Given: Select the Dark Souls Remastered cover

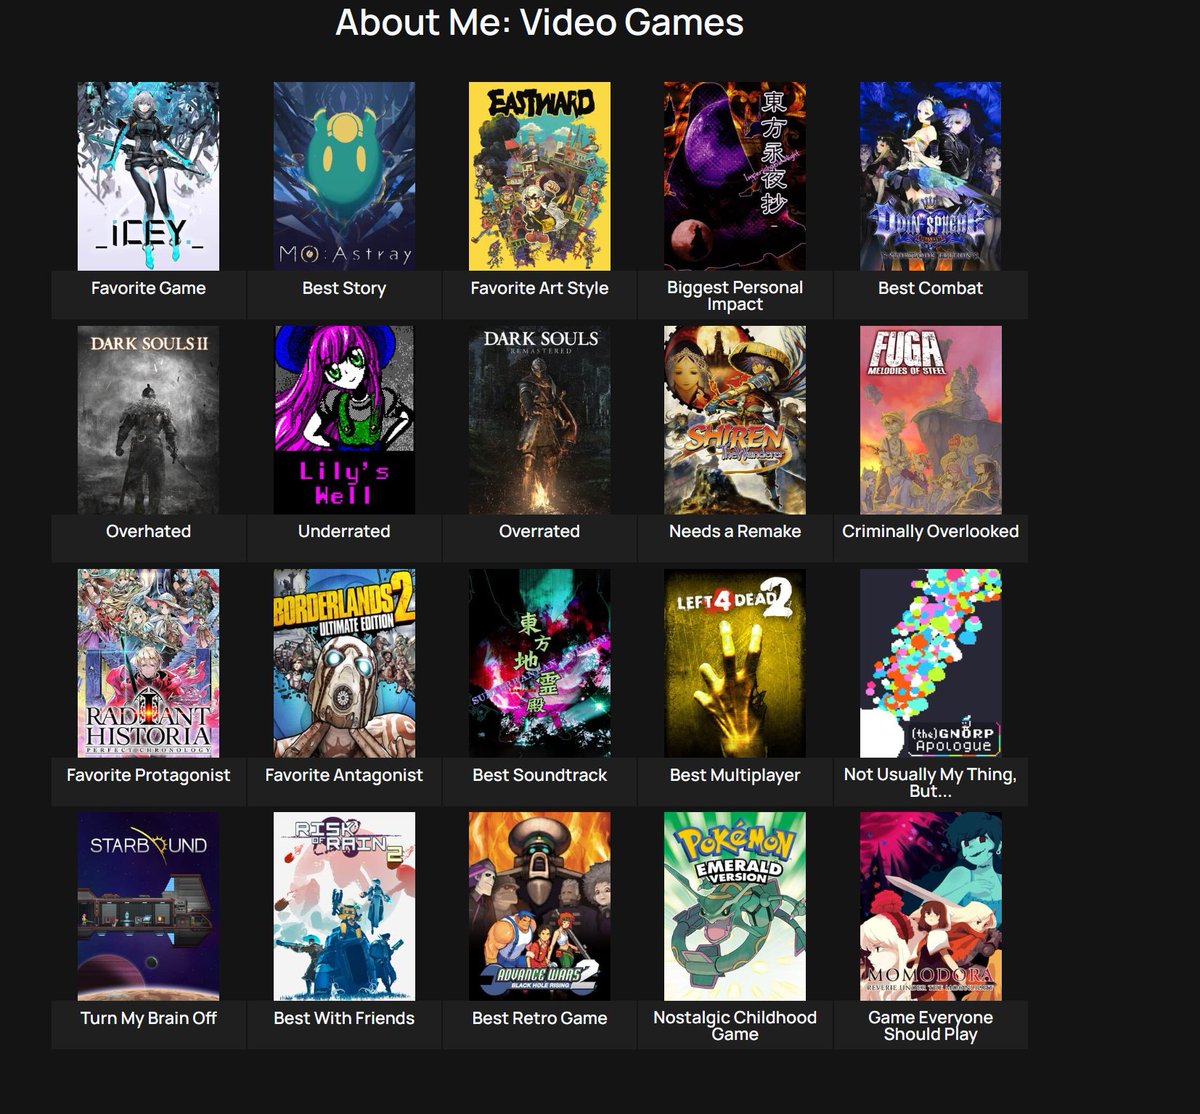Looking at the screenshot, I should click(539, 420).
